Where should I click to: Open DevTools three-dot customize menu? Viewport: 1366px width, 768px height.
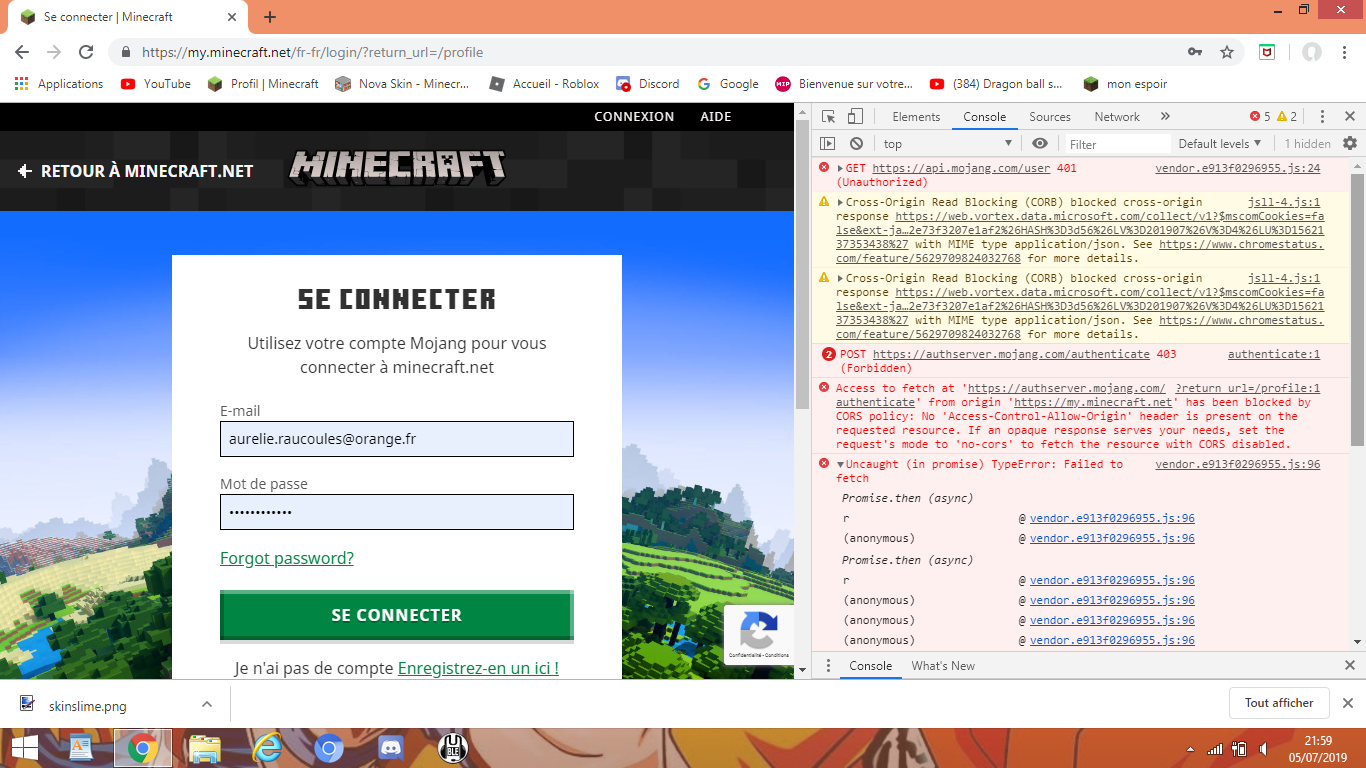point(1322,117)
